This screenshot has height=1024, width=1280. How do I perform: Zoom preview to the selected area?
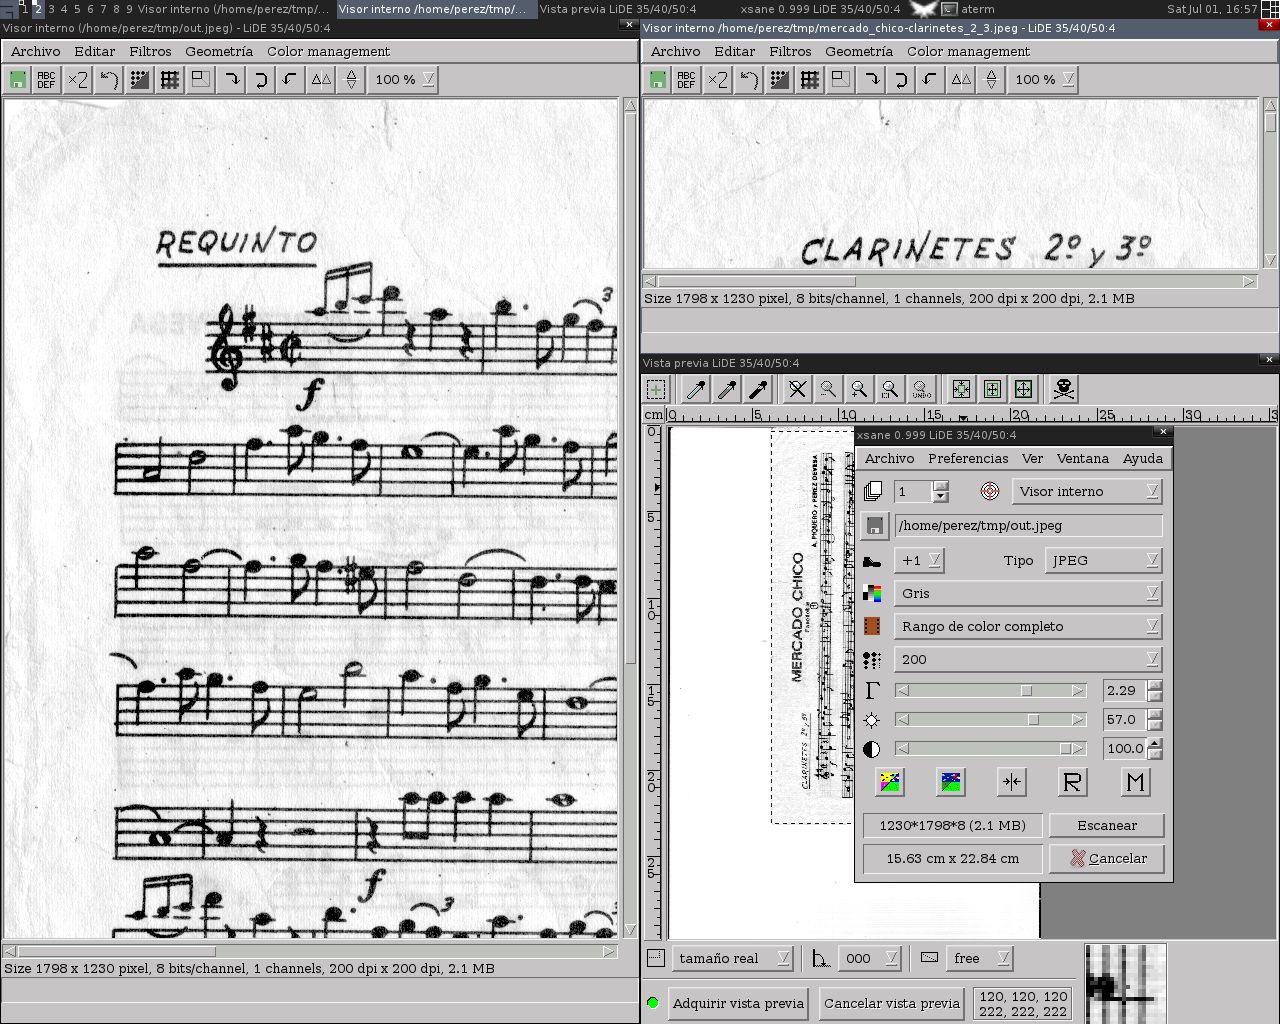890,389
